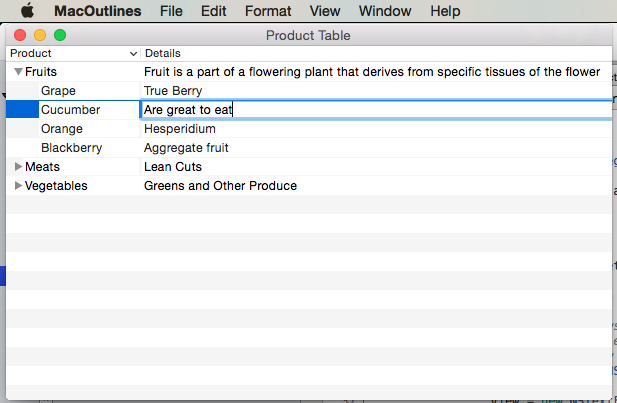Expand the Meats disclosure triangle
This screenshot has width=617, height=403.
pos(18,167)
